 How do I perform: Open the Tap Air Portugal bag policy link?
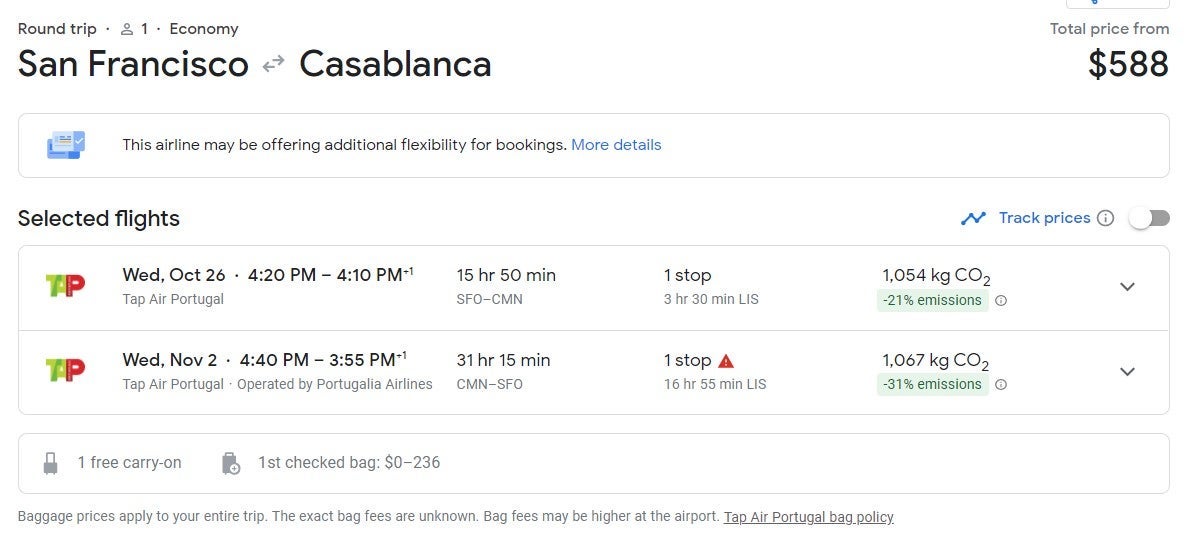pyautogui.click(x=808, y=517)
